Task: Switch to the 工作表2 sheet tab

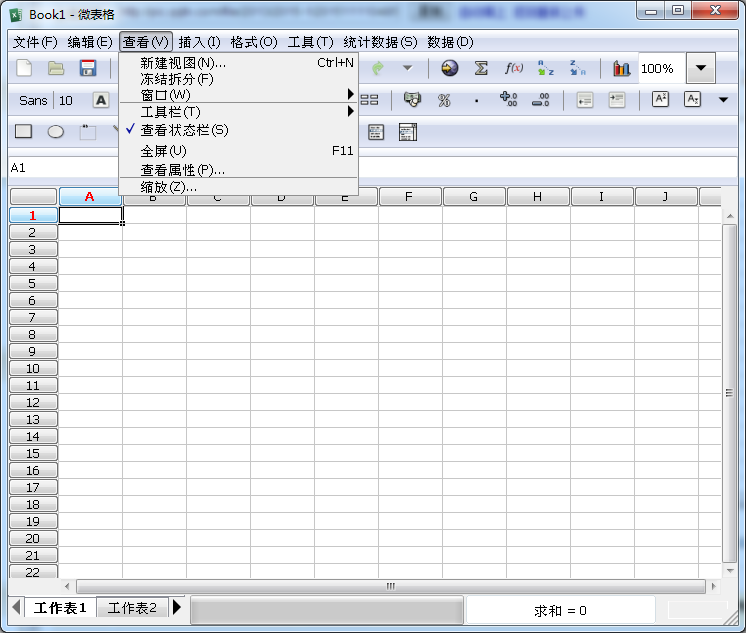Action: 132,608
